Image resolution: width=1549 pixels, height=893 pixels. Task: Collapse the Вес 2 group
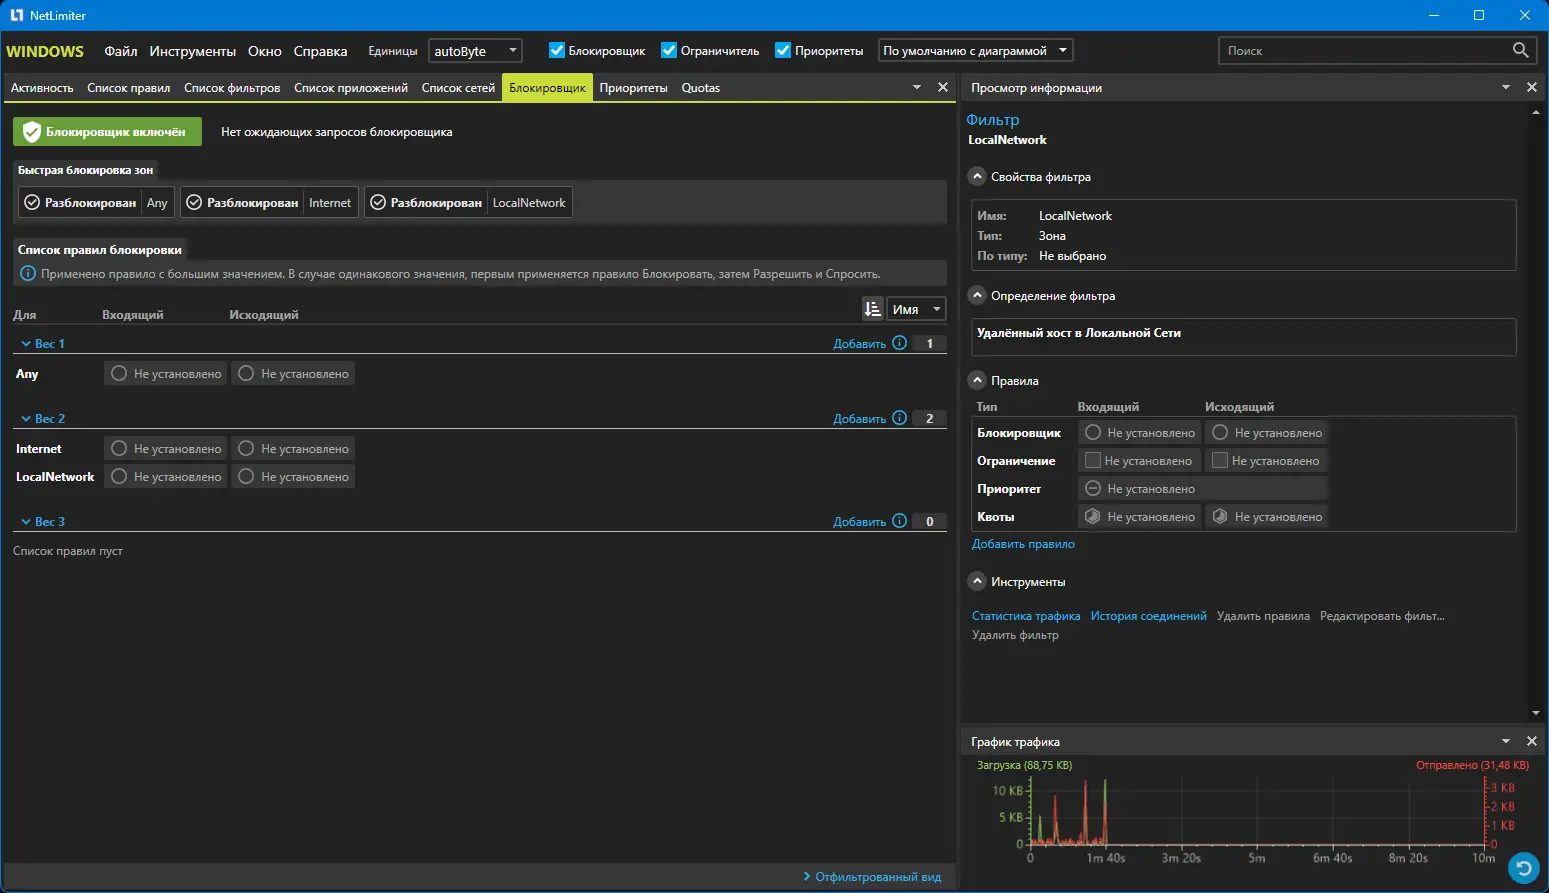pos(26,419)
